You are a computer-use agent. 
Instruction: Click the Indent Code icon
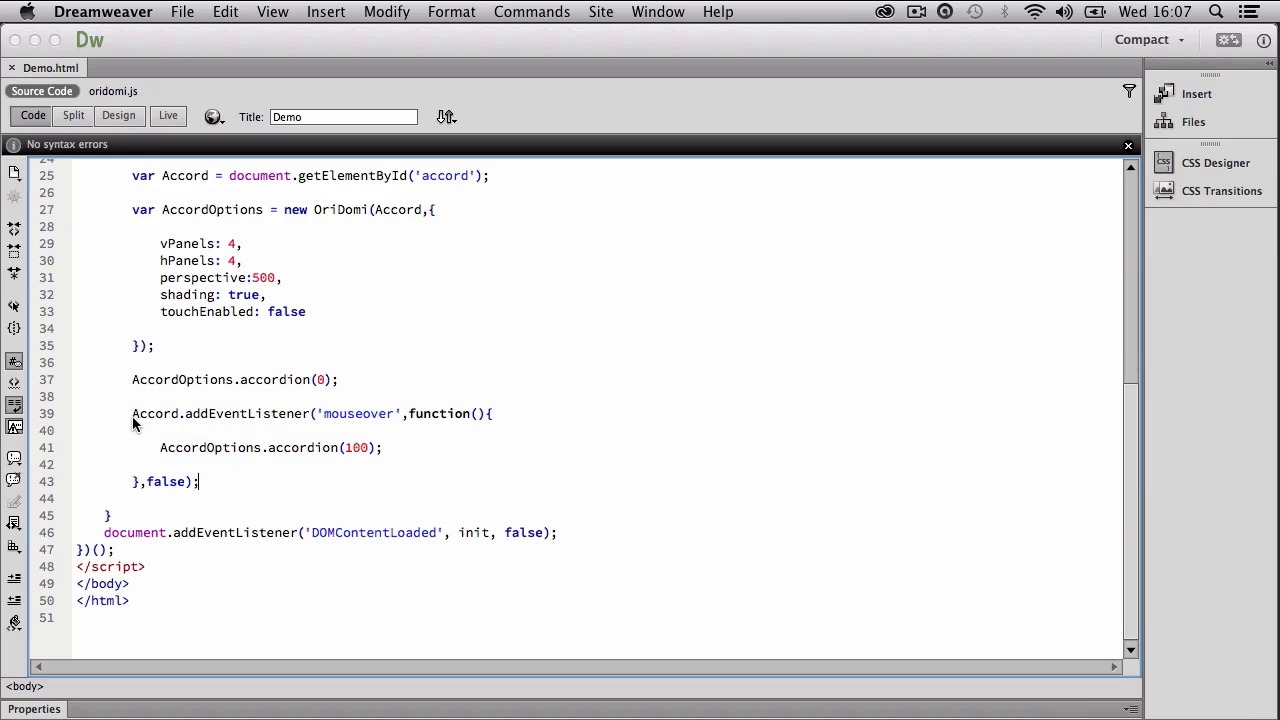pyautogui.click(x=14, y=579)
